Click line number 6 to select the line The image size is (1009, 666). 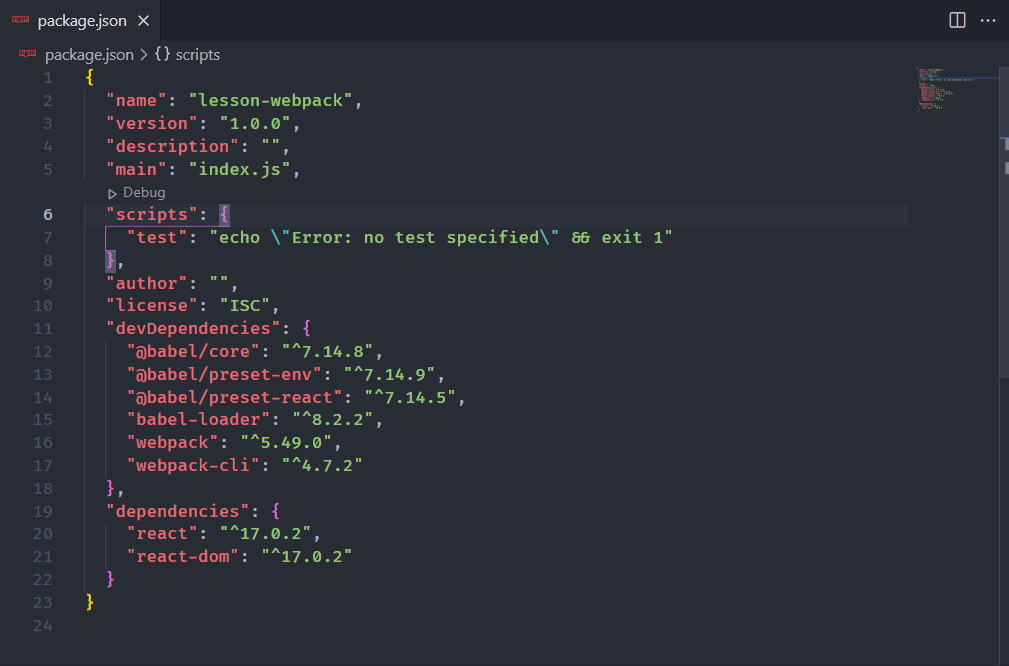pos(47,214)
